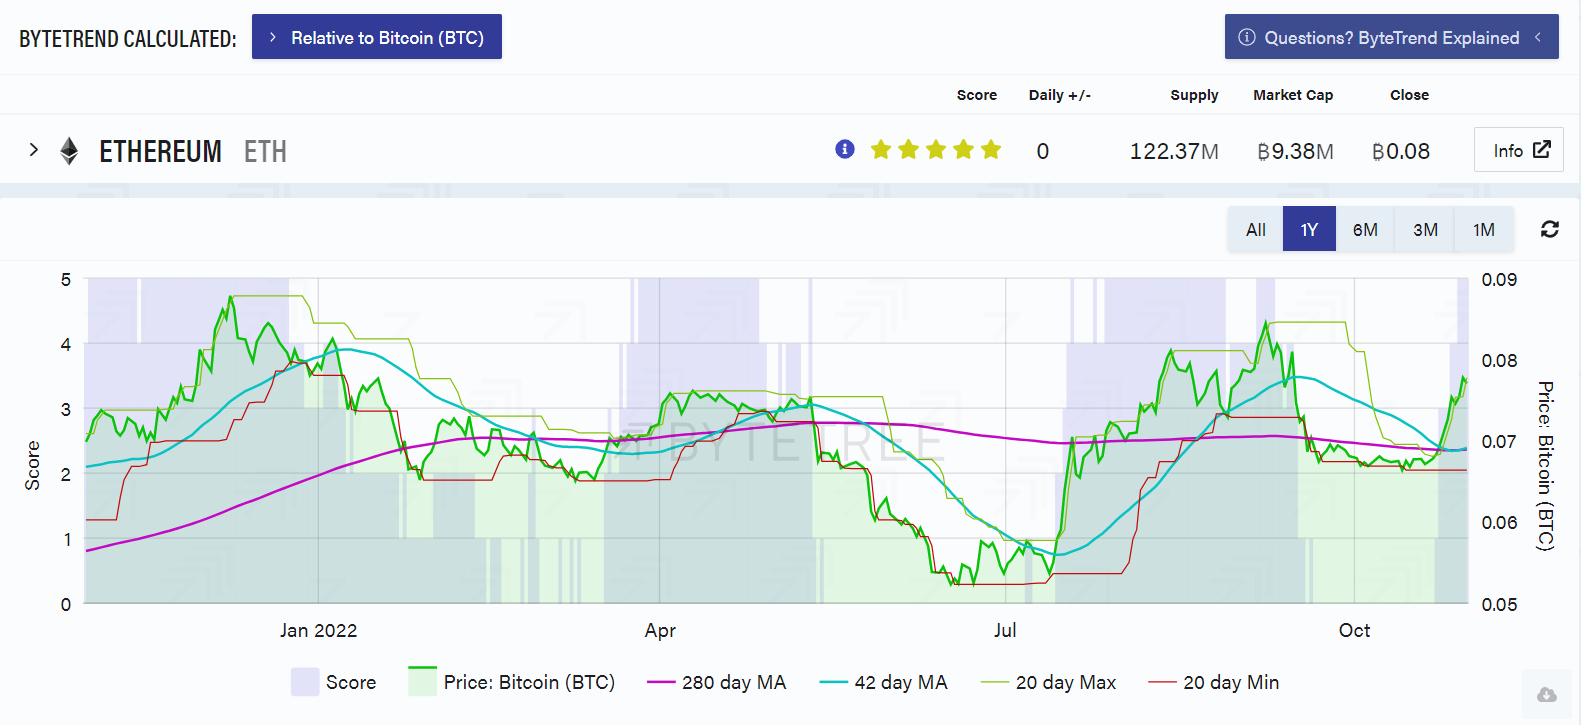Click the Market Cap column header
1581x725 pixels.
(x=1293, y=95)
